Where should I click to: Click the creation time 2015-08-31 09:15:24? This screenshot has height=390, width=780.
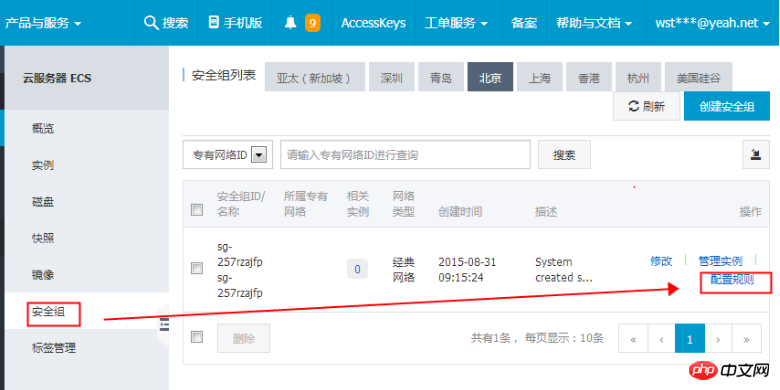tap(468, 270)
